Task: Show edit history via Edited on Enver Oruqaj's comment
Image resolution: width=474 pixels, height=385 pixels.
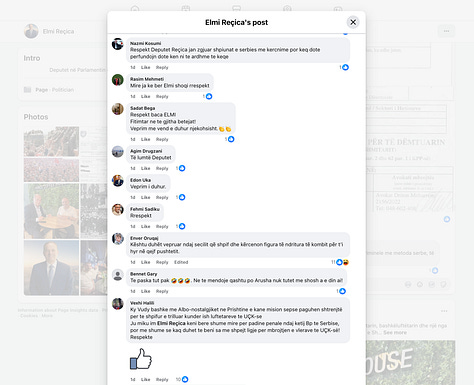Action: pyautogui.click(x=181, y=262)
